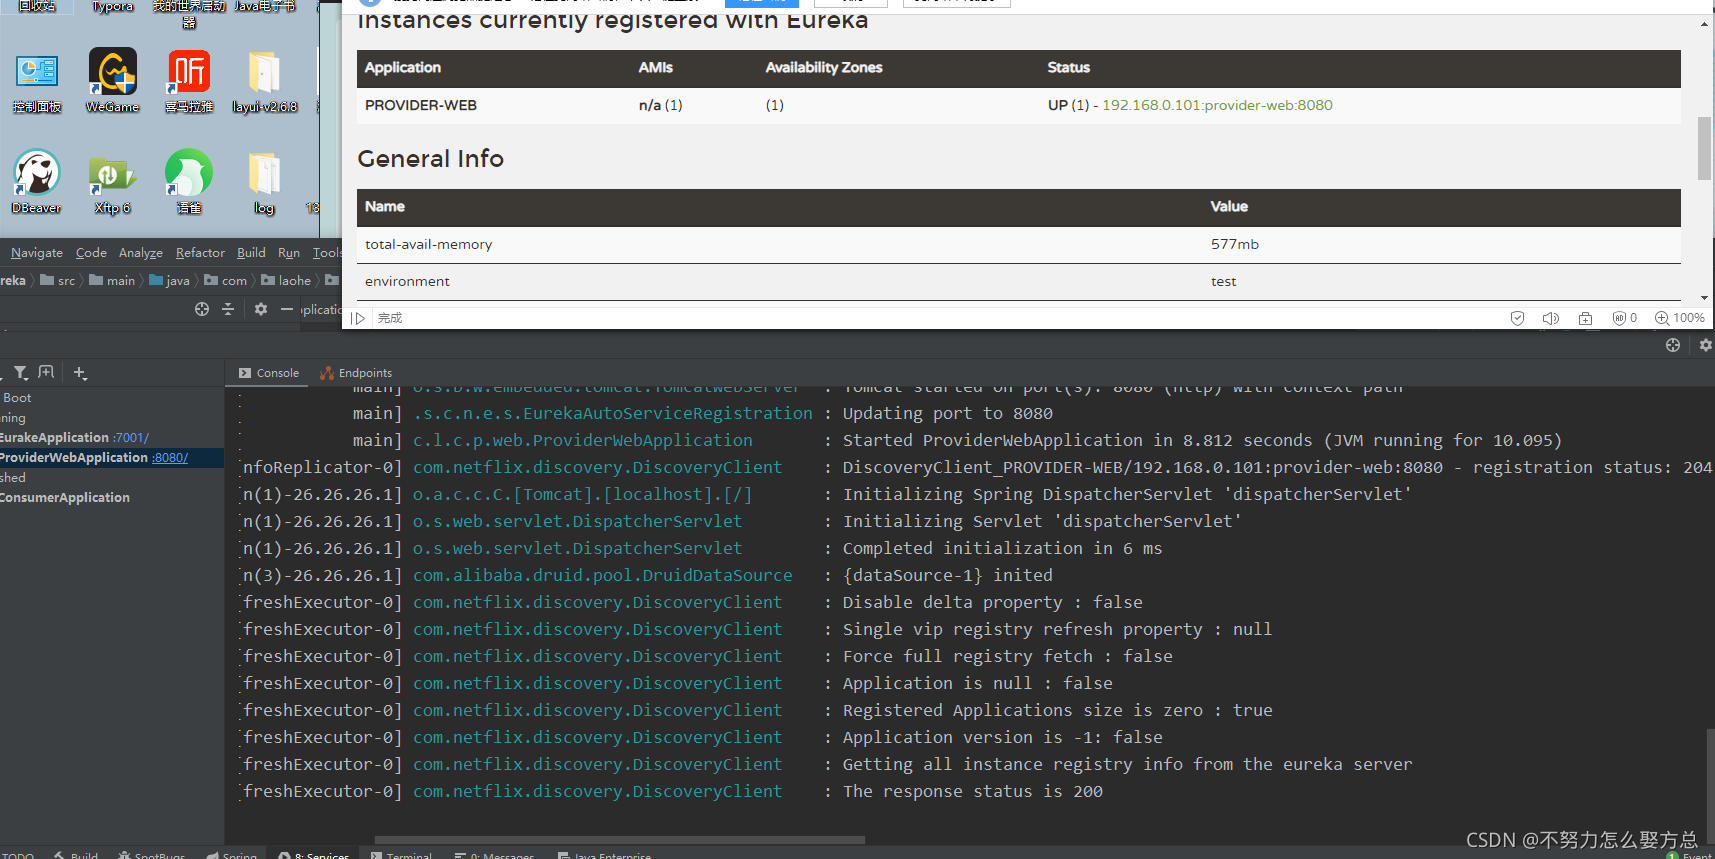Click the browser page vertical scrollbar thumb

click(1705, 148)
